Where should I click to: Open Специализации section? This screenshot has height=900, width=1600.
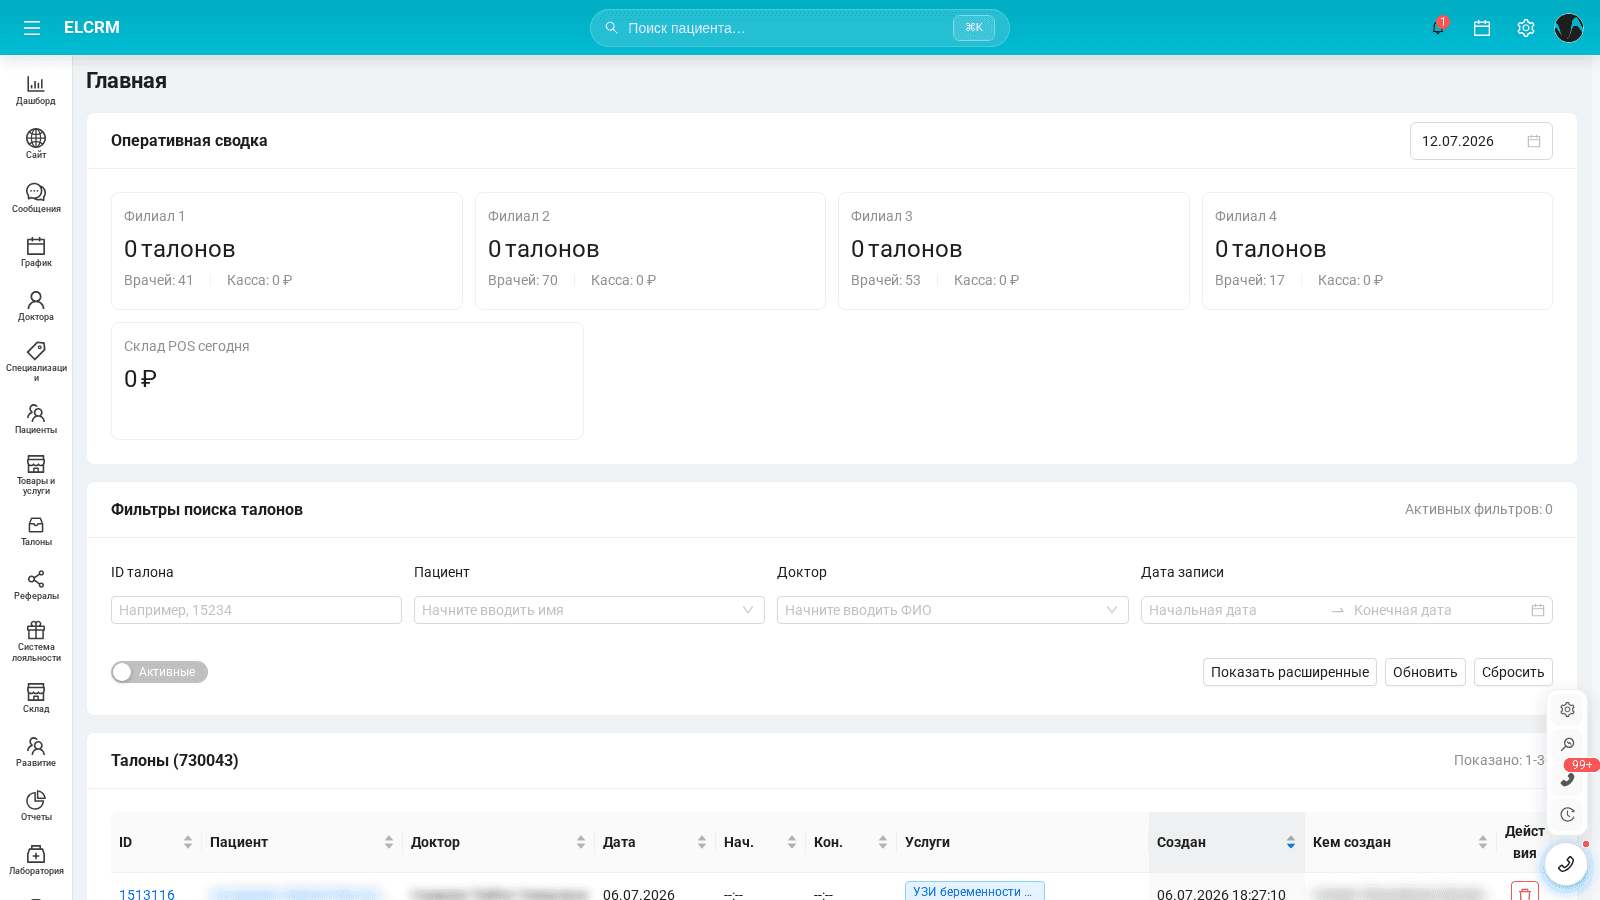coord(36,362)
